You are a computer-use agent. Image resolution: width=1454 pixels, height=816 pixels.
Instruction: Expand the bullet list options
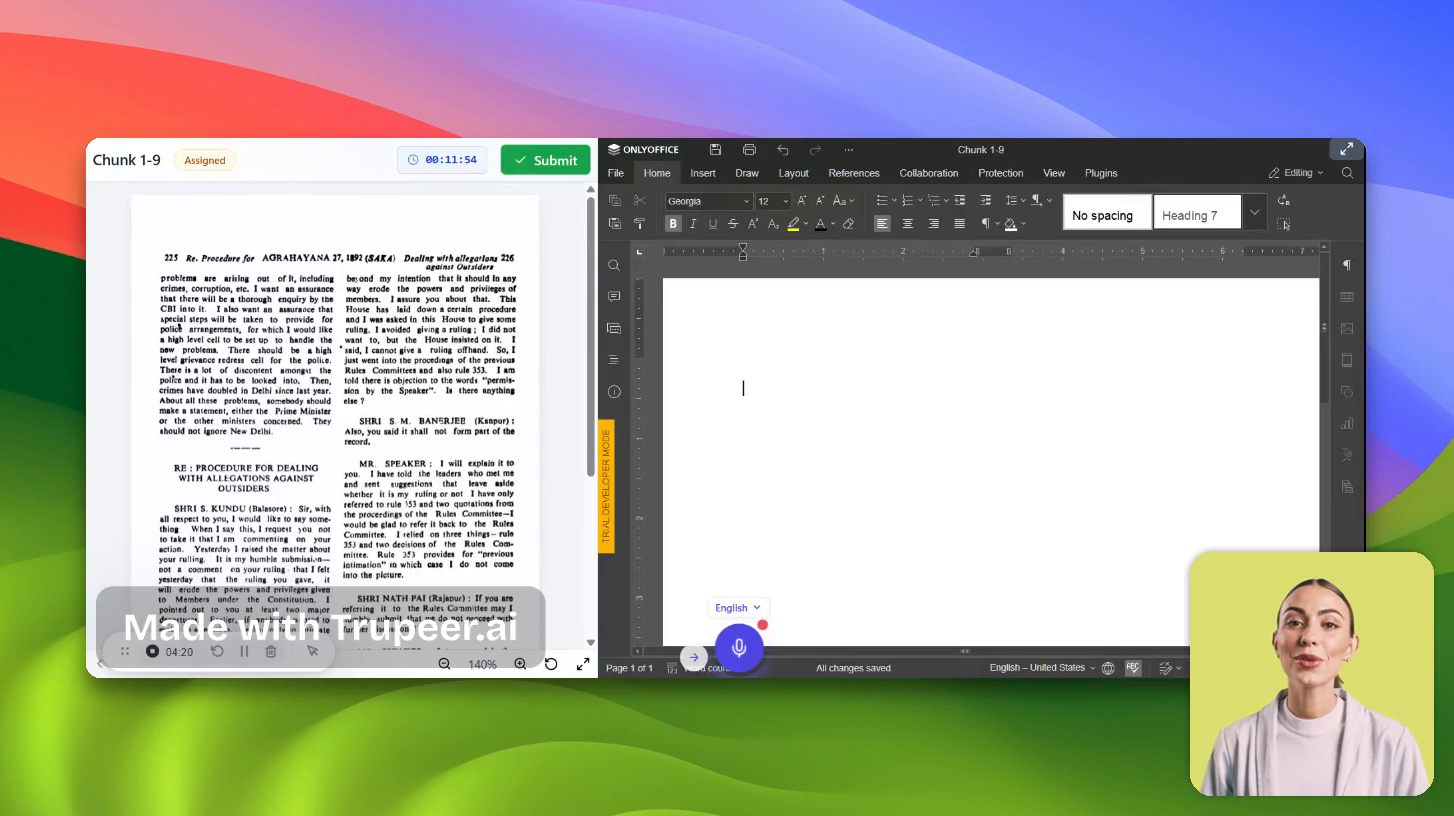tap(895, 201)
